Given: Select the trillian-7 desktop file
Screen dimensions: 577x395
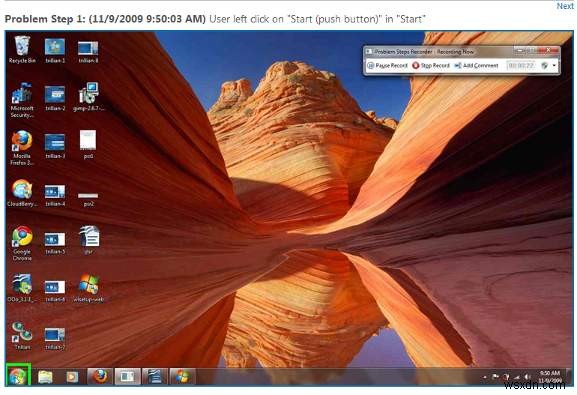Looking at the screenshot, I should (x=55, y=339).
